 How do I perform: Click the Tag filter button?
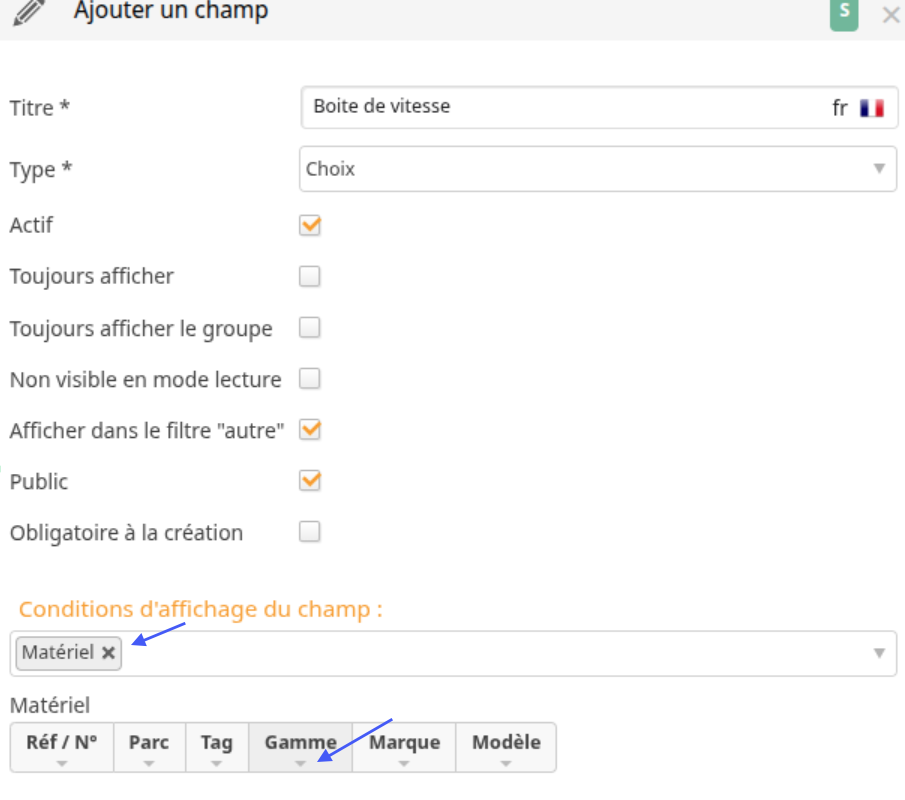click(x=217, y=747)
